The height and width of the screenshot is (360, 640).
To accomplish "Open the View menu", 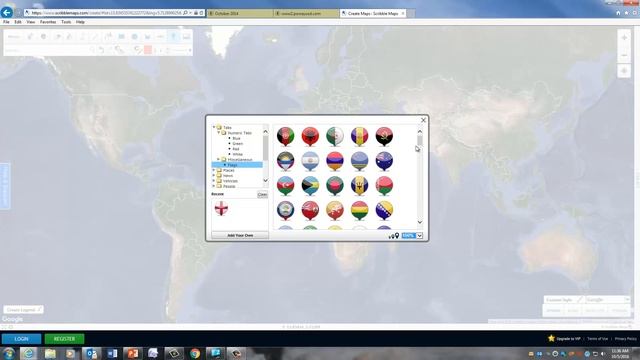I will point(31,22).
